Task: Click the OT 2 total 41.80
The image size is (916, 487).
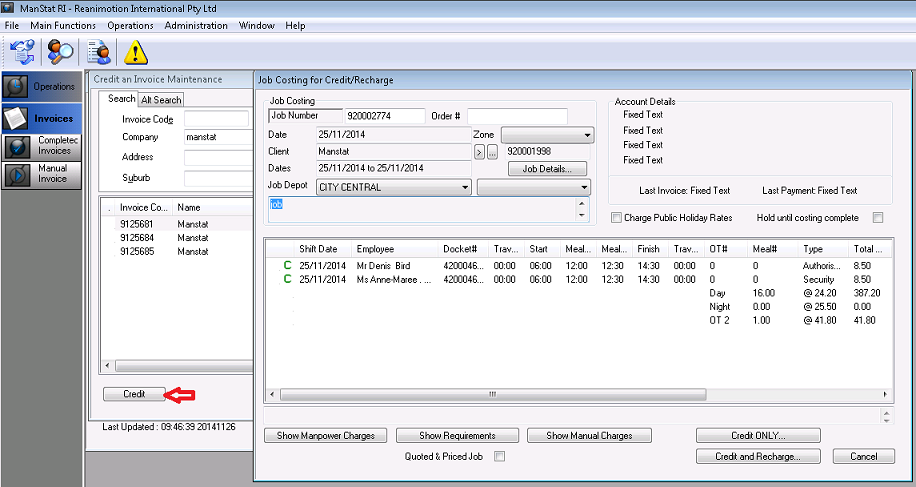Action: click(x=864, y=321)
